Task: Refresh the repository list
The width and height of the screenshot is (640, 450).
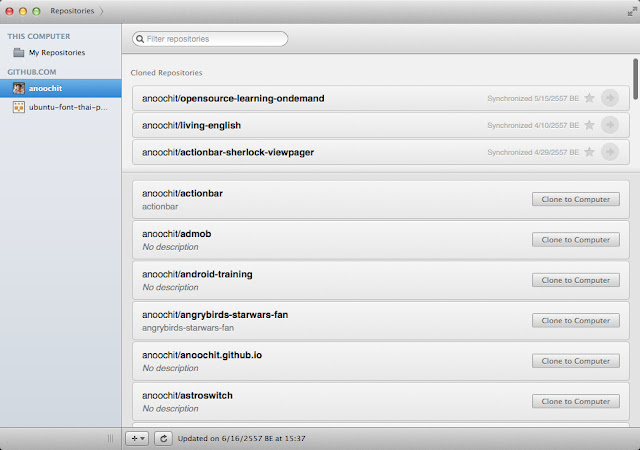Action: point(163,439)
